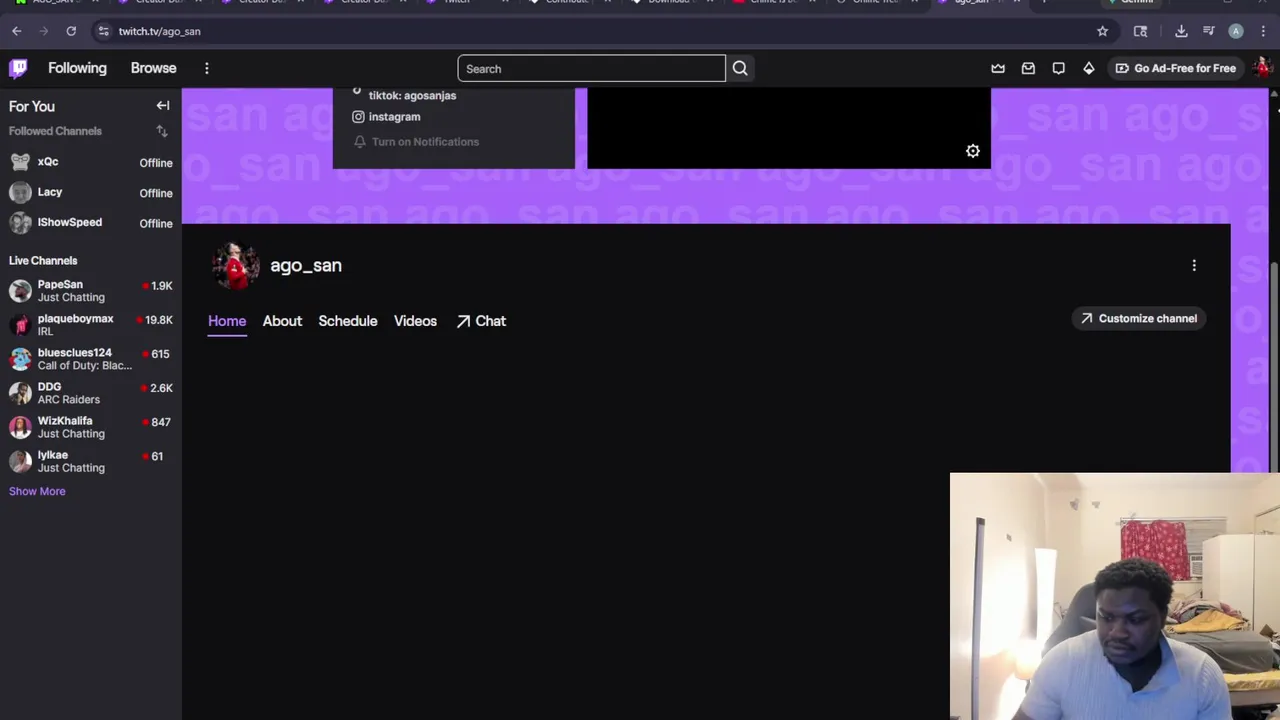Open bluesclues124 live channel
1280x720 pixels.
[x=91, y=359]
